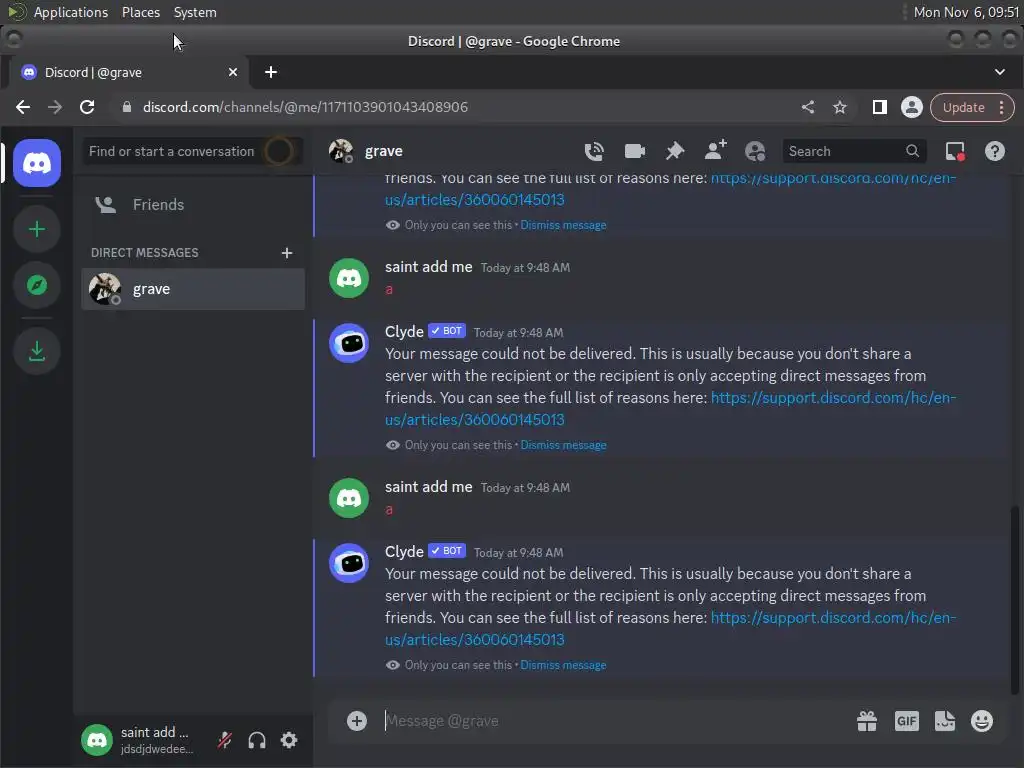Open support link in the middle Clyde message
Image resolution: width=1024 pixels, height=768 pixels.
coord(670,409)
